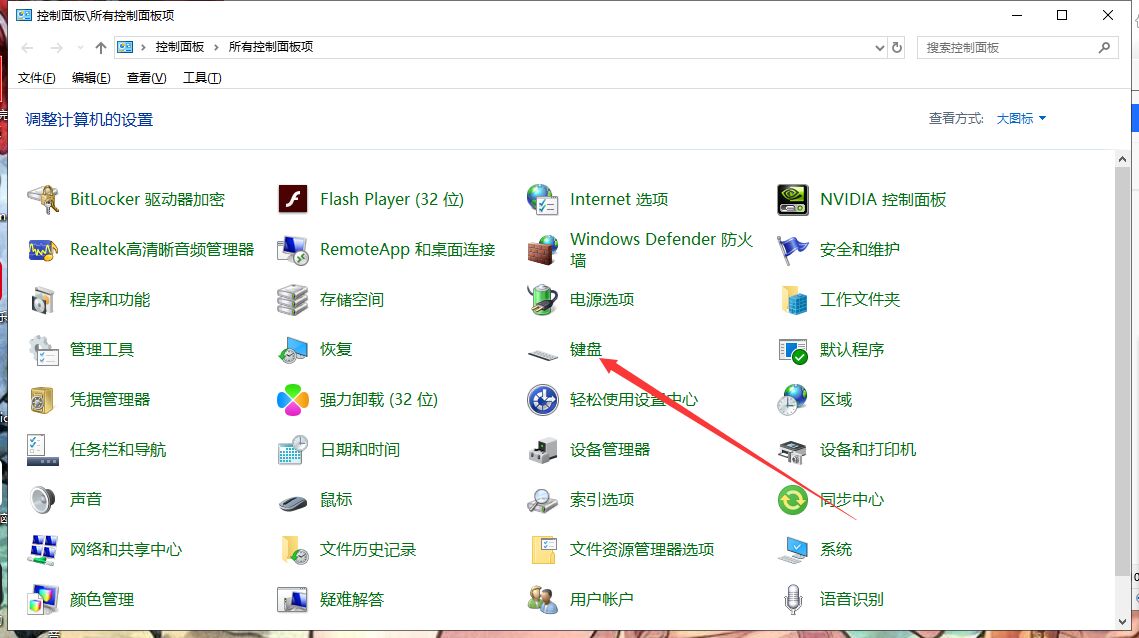The height and width of the screenshot is (638, 1139).
Task: Open the Windows Defender 防火墙 brick wall icon
Action: [x=543, y=249]
